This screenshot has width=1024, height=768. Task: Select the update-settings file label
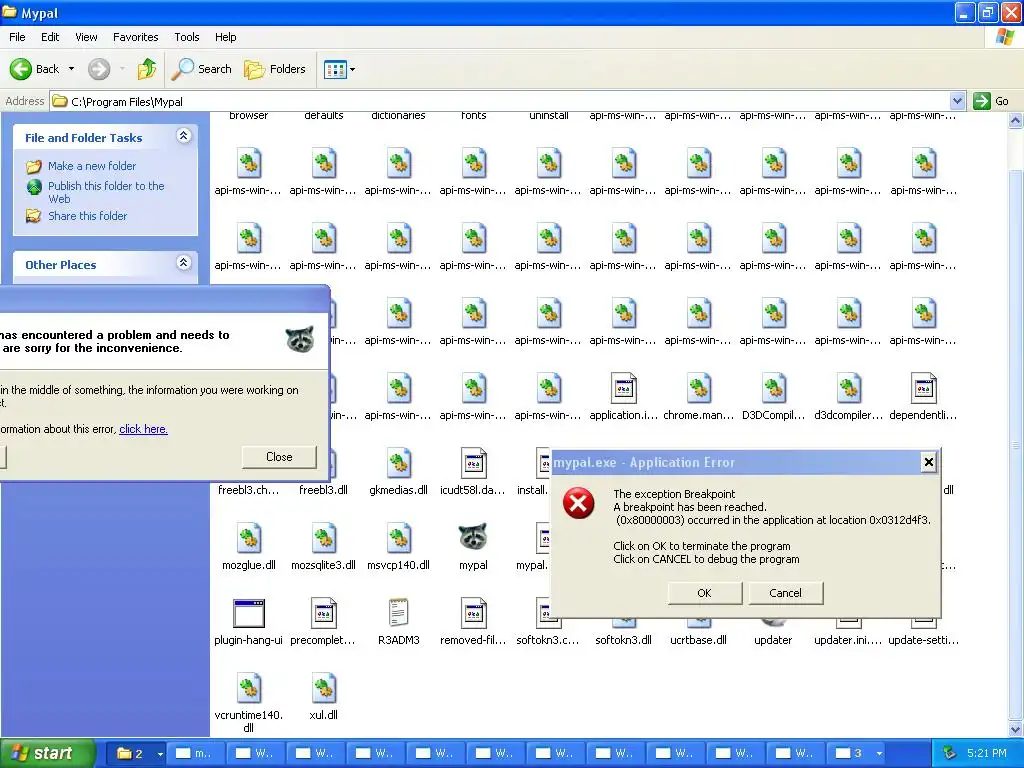point(923,640)
